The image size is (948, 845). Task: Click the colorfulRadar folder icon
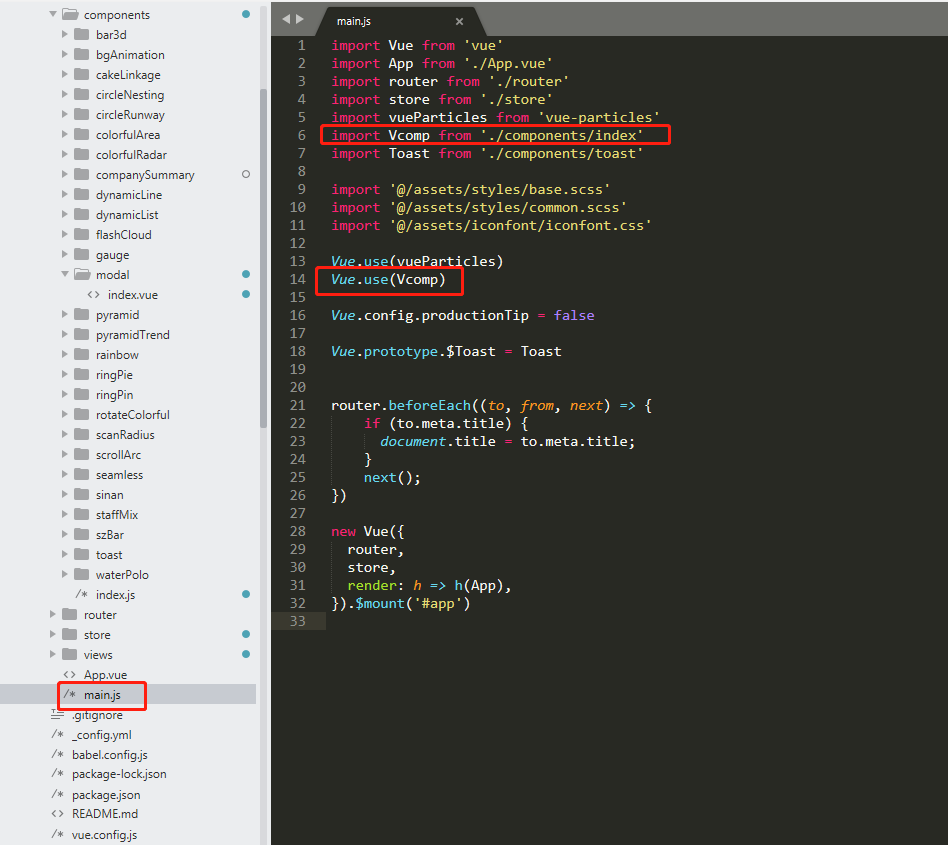point(82,154)
